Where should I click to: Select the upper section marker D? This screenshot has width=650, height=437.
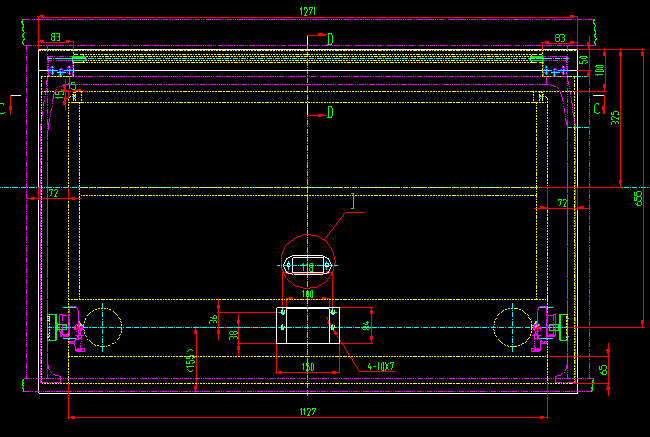coord(329,39)
